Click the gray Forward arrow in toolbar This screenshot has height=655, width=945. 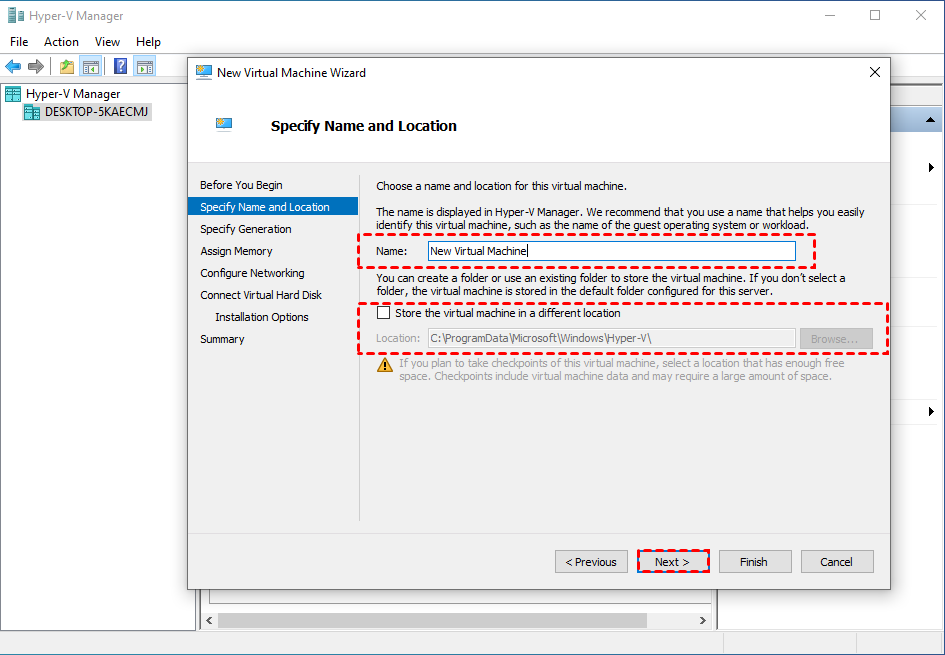(x=36, y=66)
